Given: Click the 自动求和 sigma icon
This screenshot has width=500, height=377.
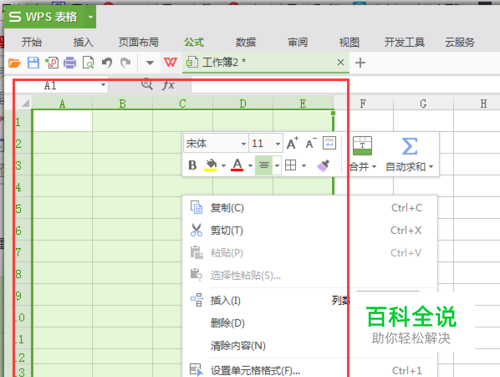Looking at the screenshot, I should click(x=409, y=146).
